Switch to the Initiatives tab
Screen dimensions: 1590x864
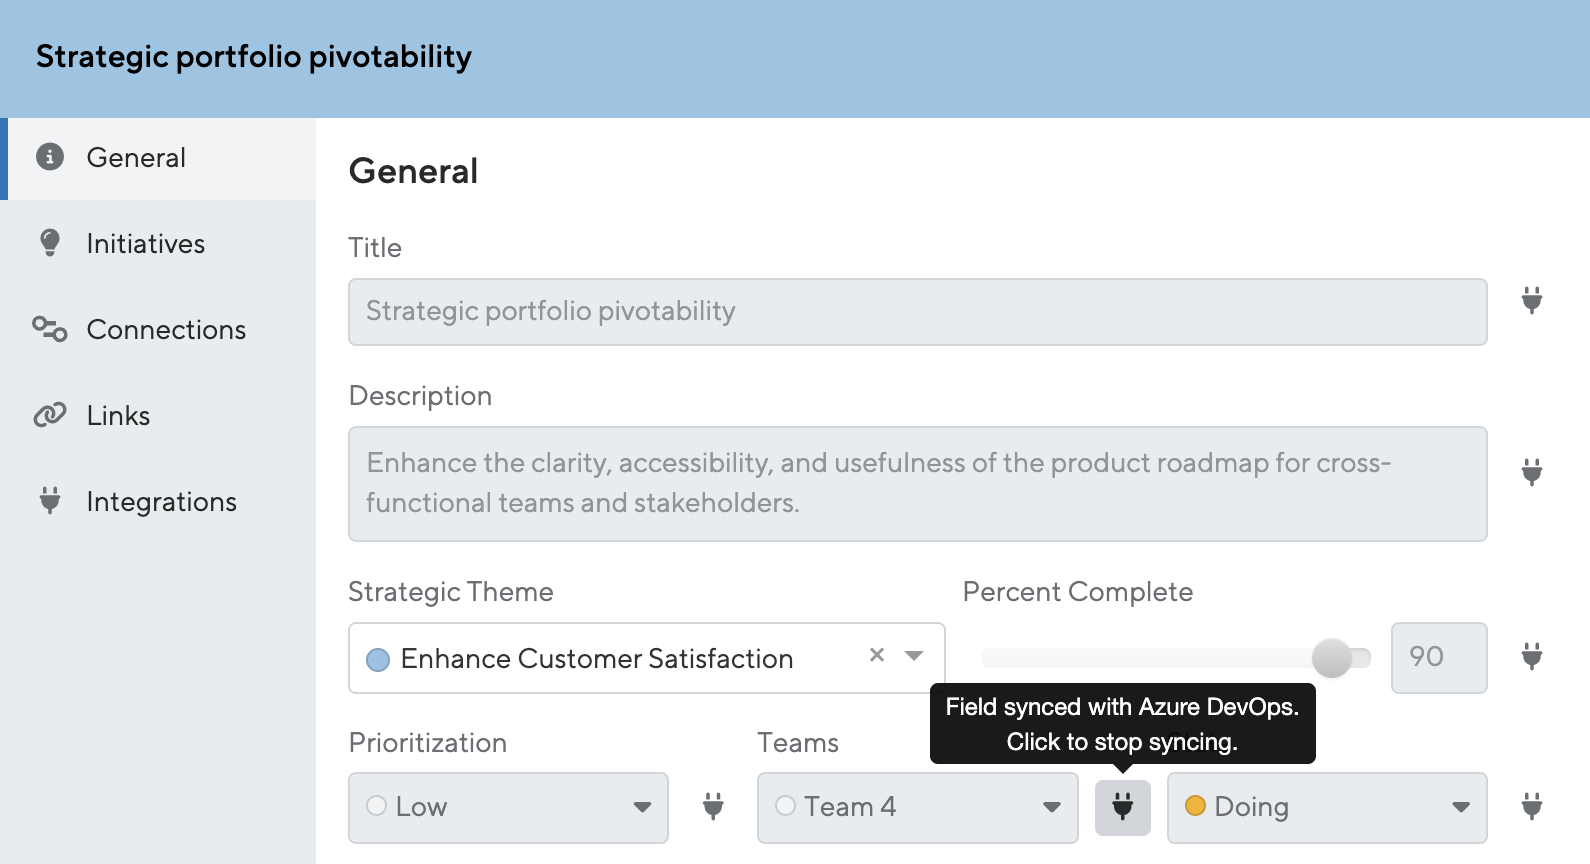[x=146, y=244]
